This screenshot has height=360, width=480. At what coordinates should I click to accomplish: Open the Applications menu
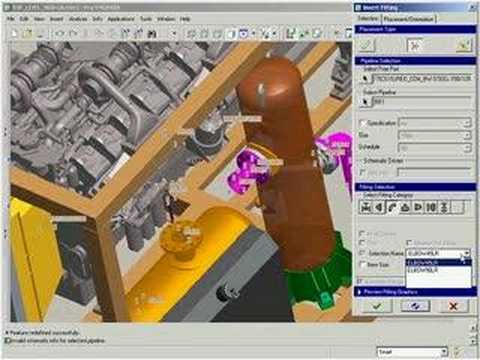tap(121, 19)
